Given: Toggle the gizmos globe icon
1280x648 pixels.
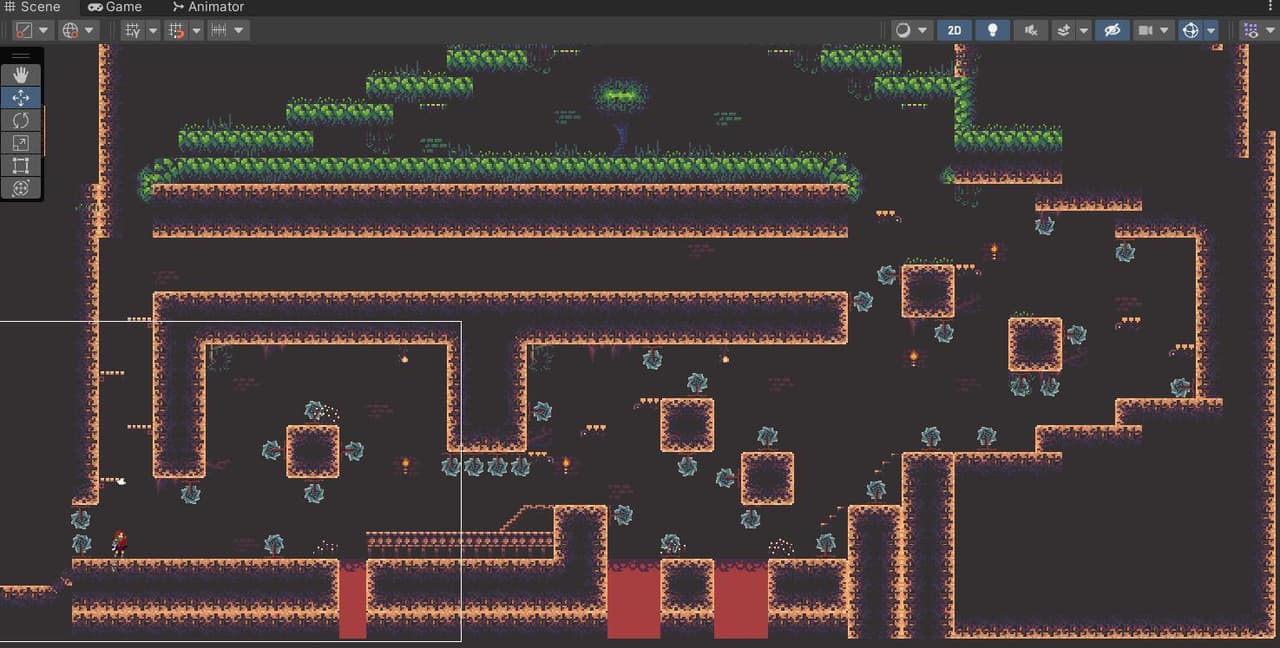Looking at the screenshot, I should click(1190, 30).
